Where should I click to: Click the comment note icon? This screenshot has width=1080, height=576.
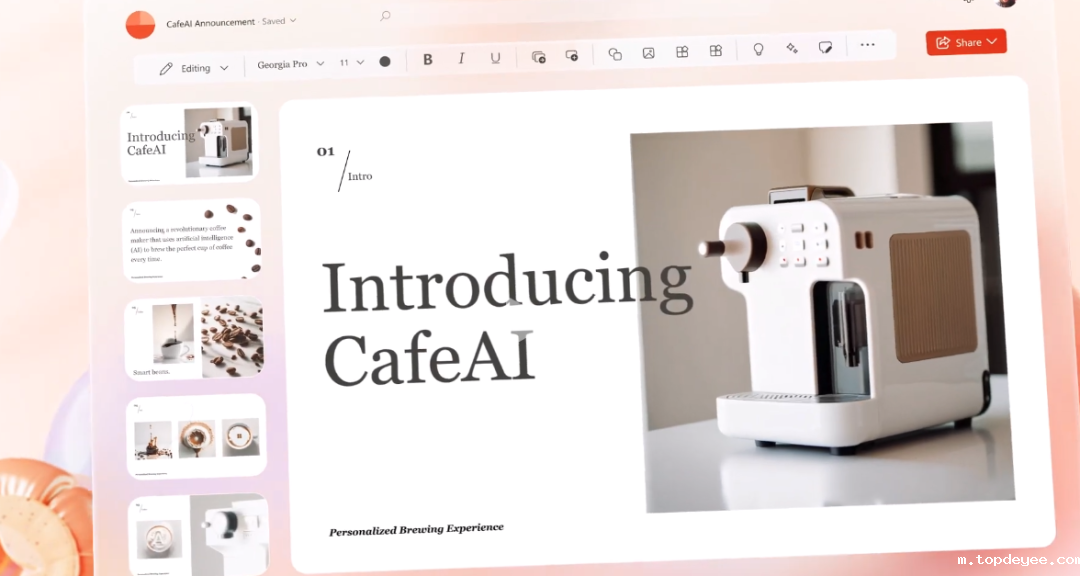point(825,47)
